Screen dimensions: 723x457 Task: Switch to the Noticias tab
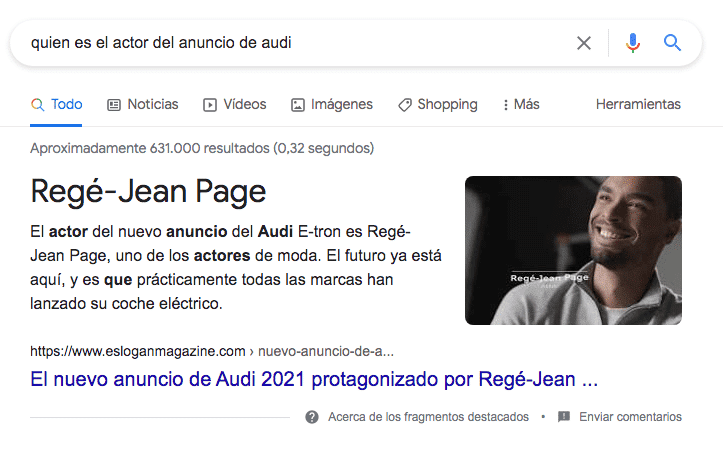click(142, 105)
